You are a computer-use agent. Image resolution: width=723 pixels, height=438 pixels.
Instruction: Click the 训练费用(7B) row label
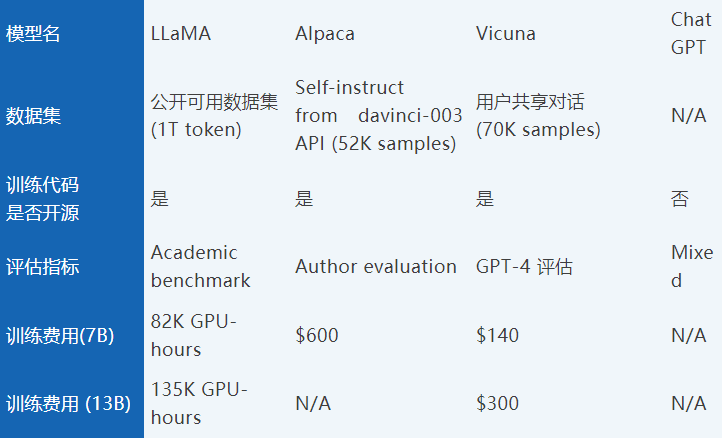[60, 336]
